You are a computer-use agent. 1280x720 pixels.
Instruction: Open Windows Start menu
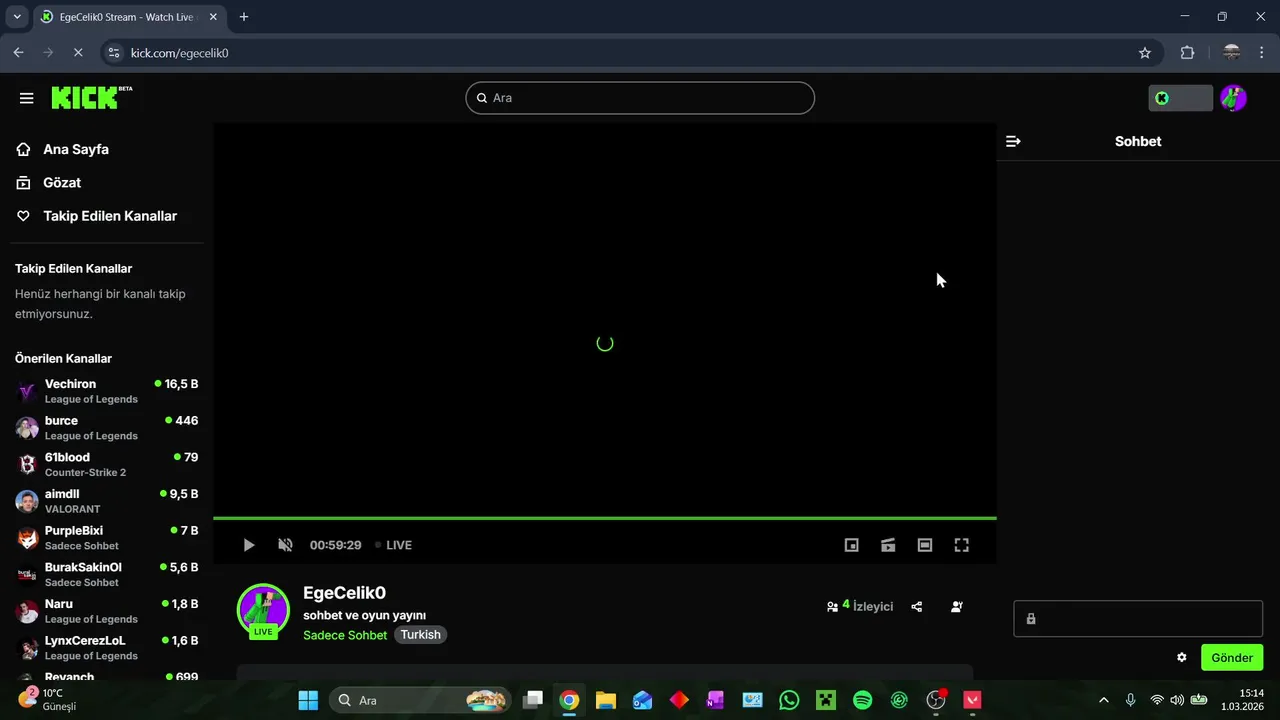[308, 700]
